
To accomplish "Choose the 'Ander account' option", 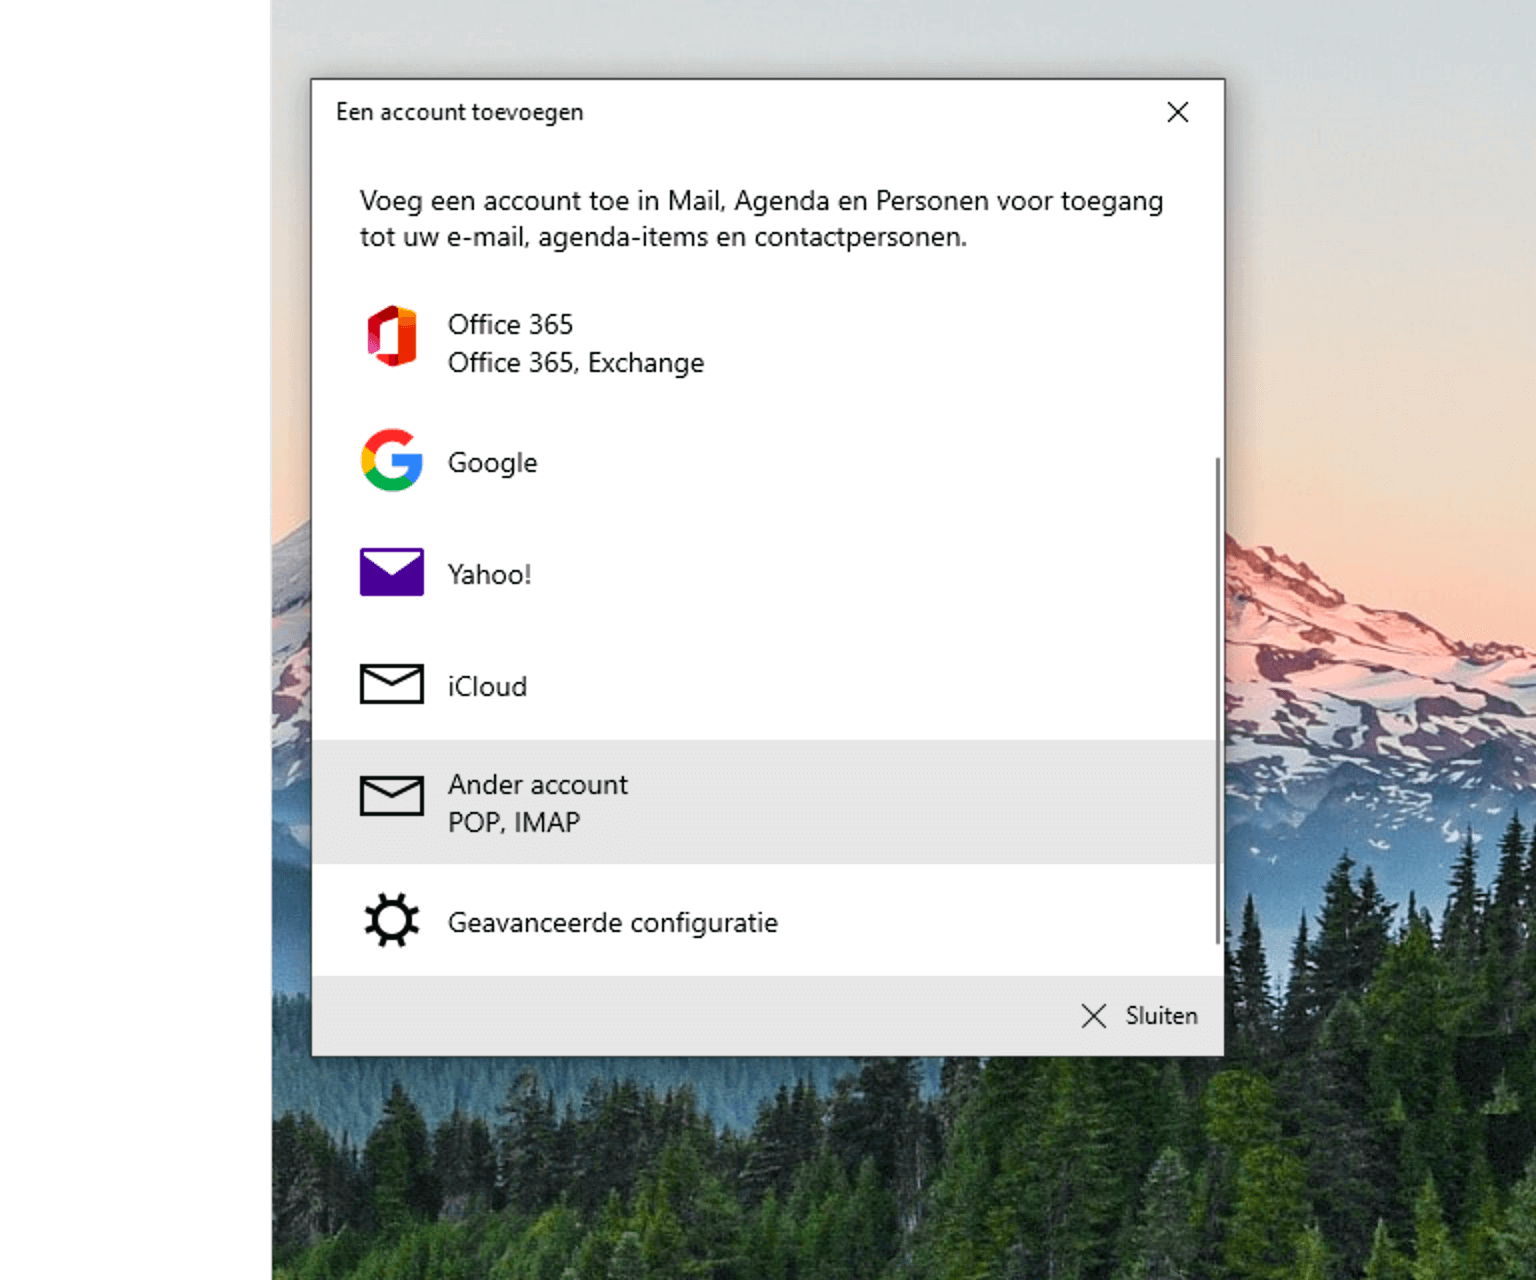I will tap(538, 785).
